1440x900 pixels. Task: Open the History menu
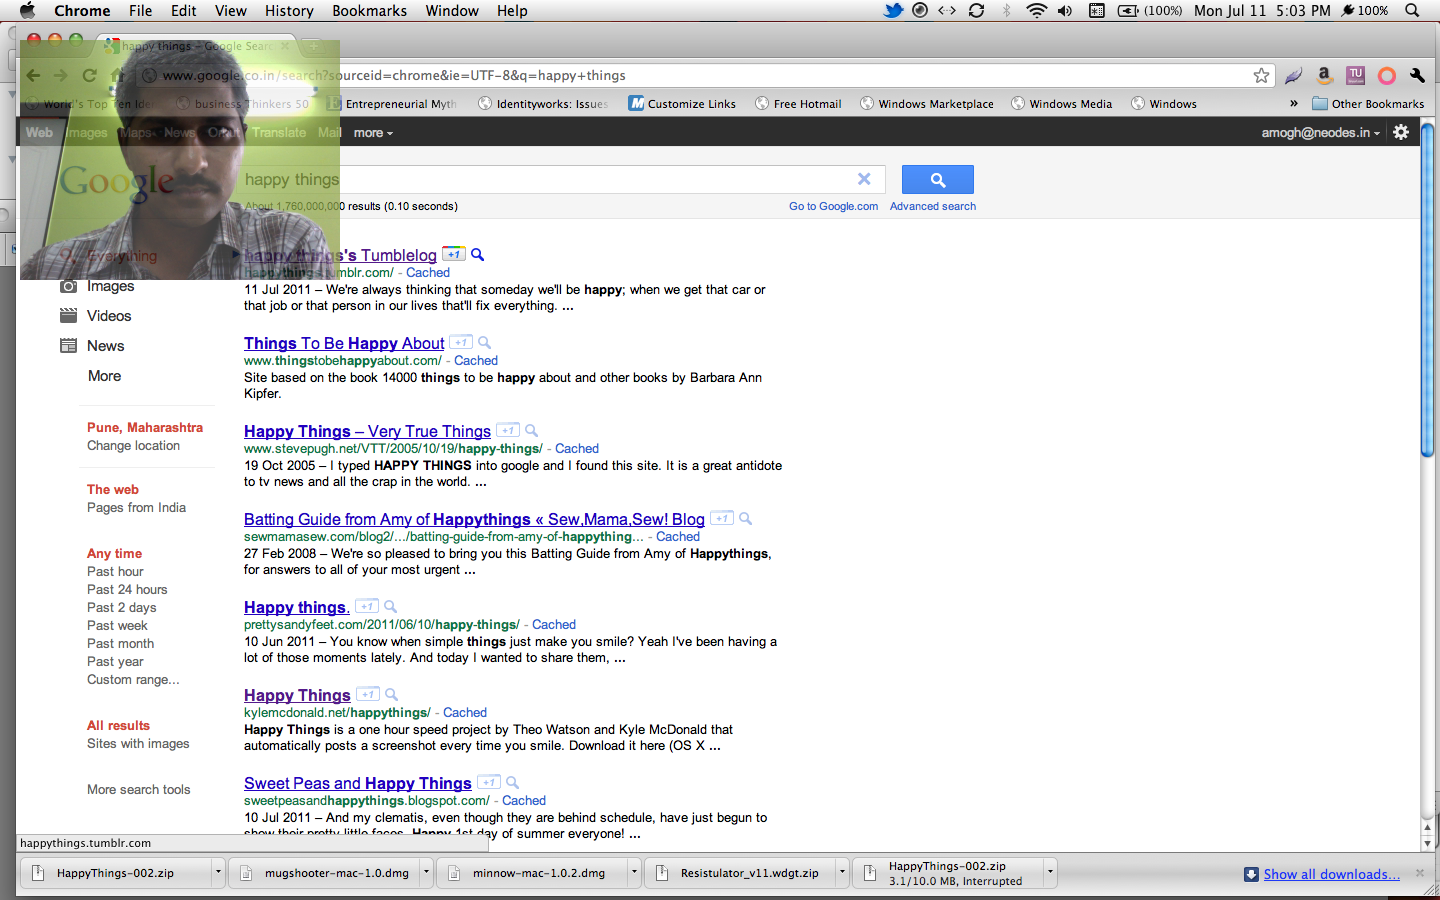[x=289, y=11]
